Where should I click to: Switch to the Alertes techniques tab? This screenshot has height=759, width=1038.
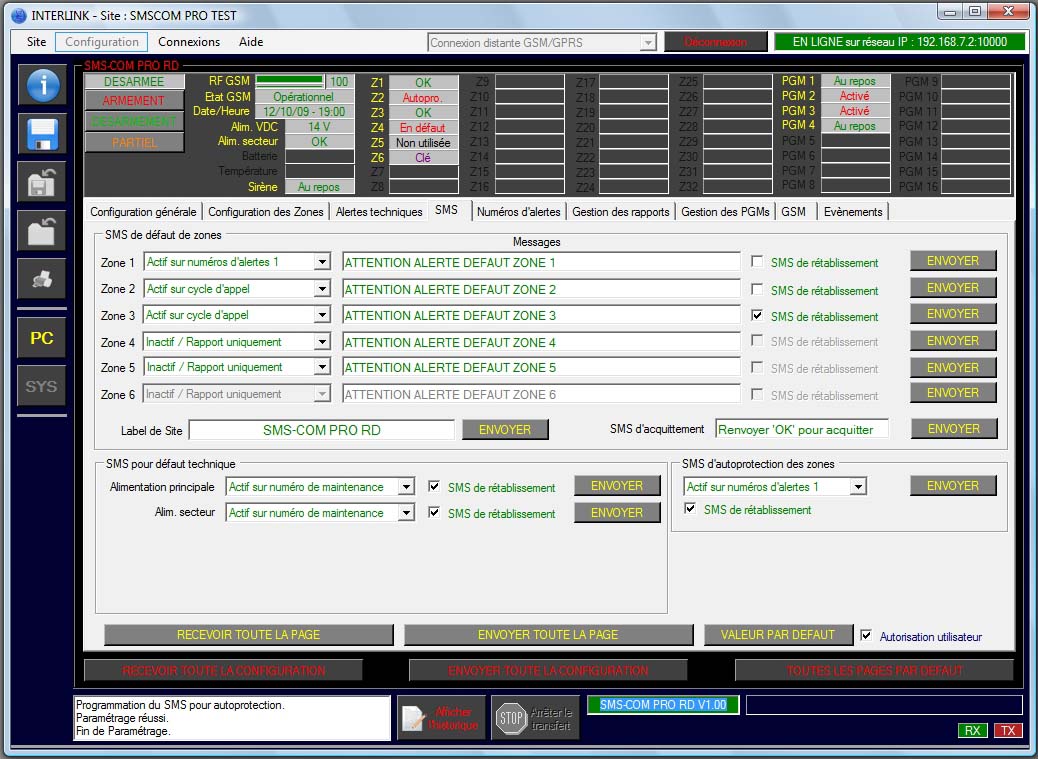(x=379, y=212)
